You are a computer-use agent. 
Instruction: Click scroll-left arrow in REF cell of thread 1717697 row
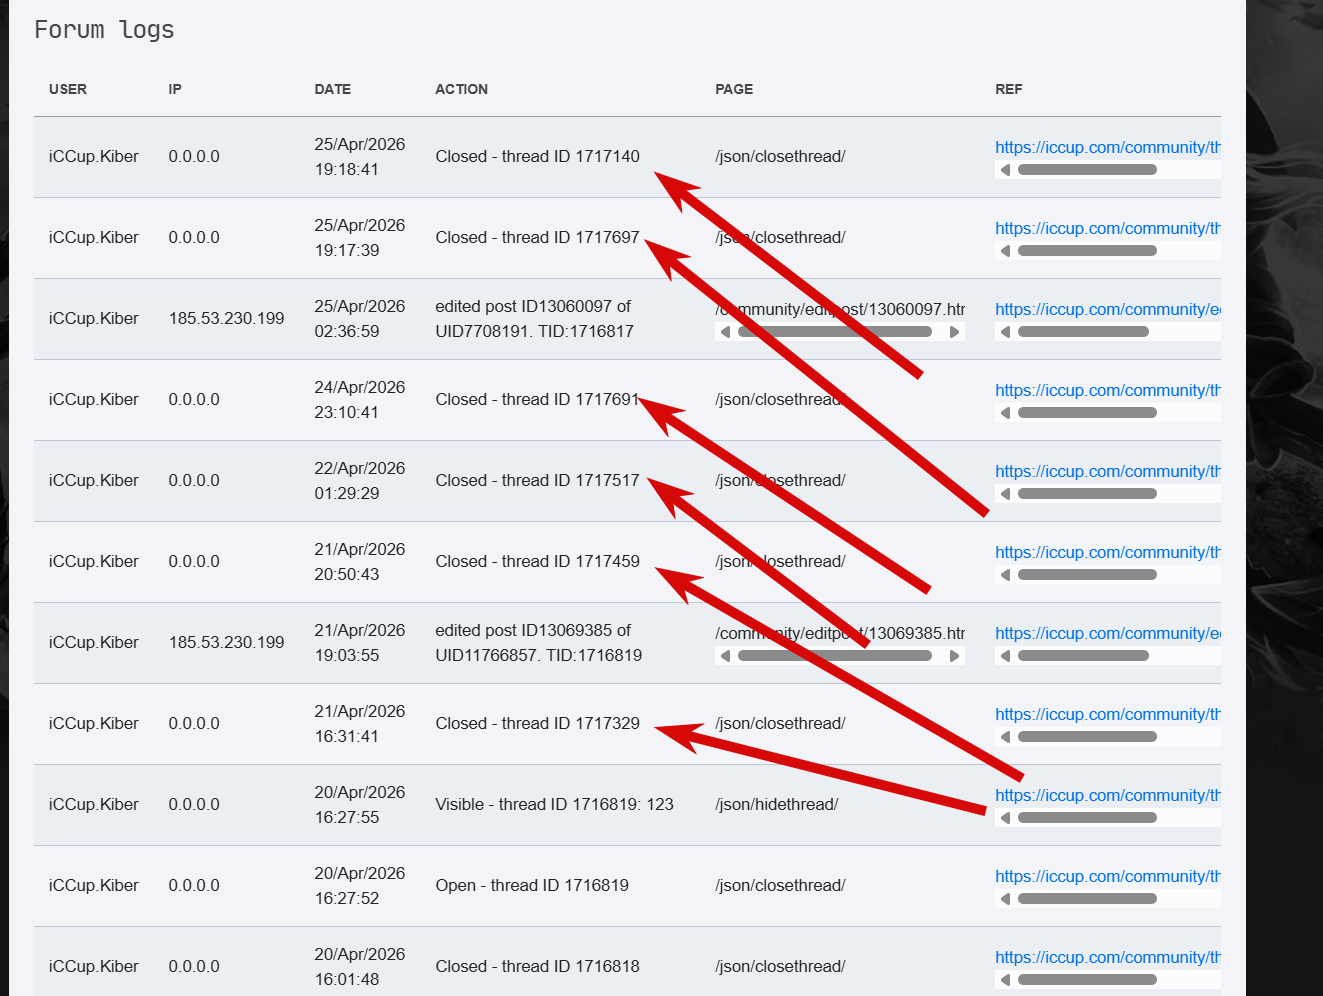(1006, 251)
